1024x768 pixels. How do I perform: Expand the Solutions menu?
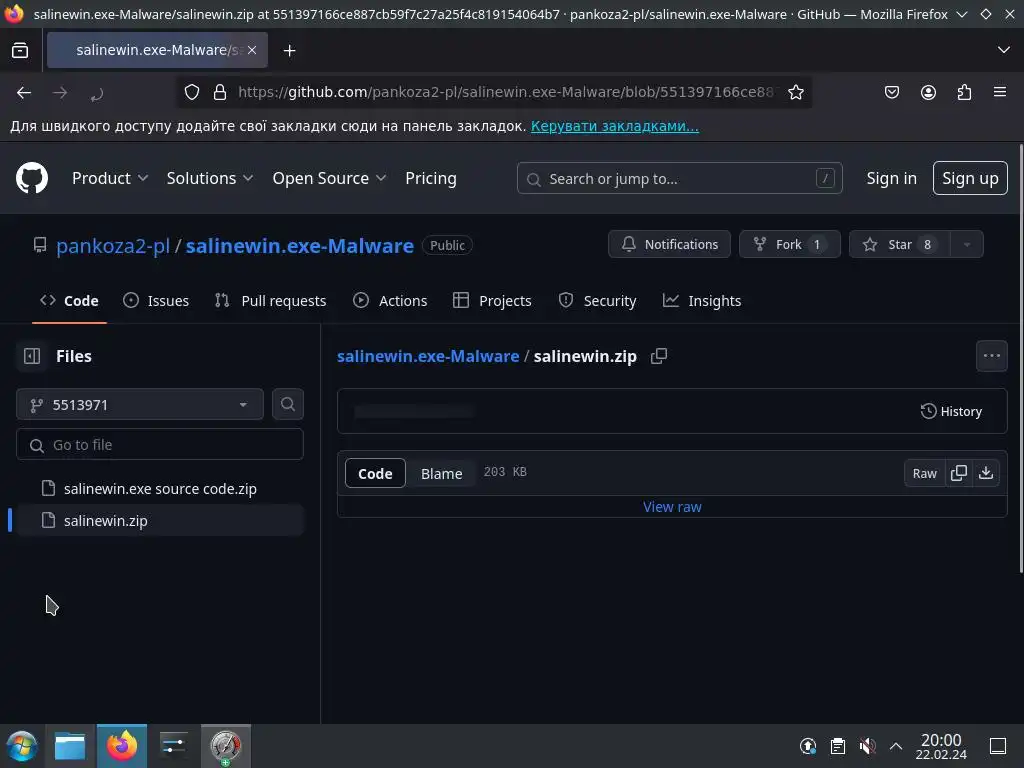tap(210, 178)
